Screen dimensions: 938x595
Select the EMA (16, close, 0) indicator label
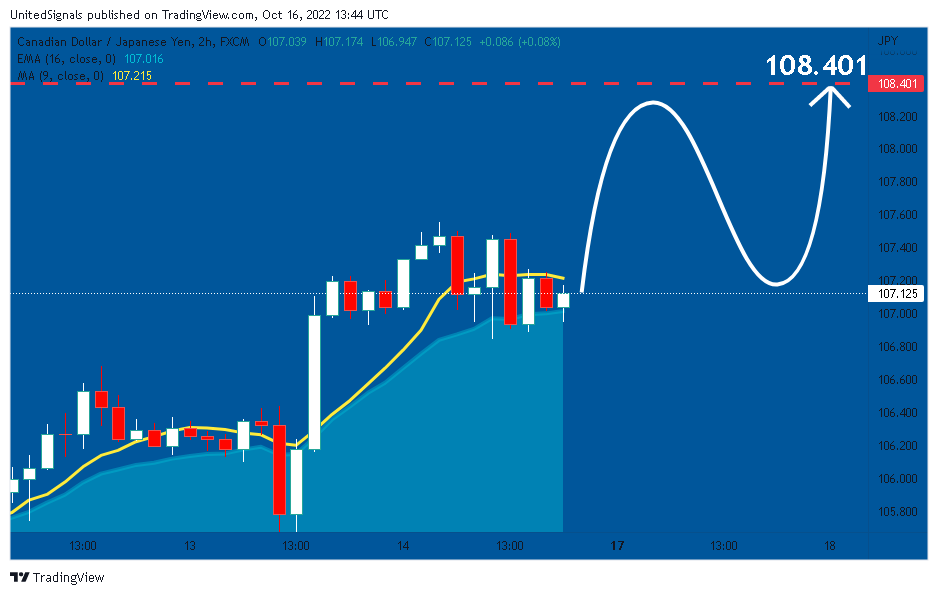point(66,59)
